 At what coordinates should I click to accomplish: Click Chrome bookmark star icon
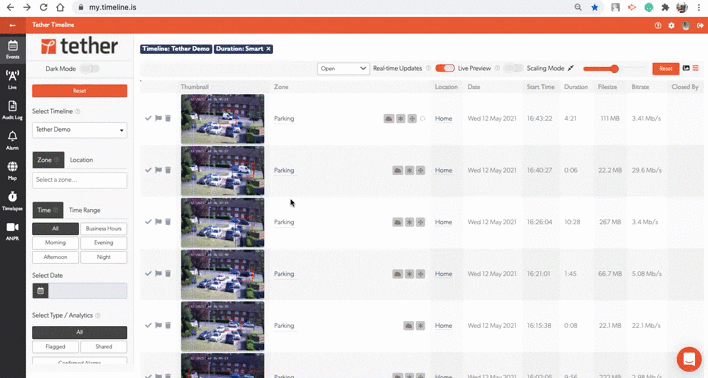595,7
